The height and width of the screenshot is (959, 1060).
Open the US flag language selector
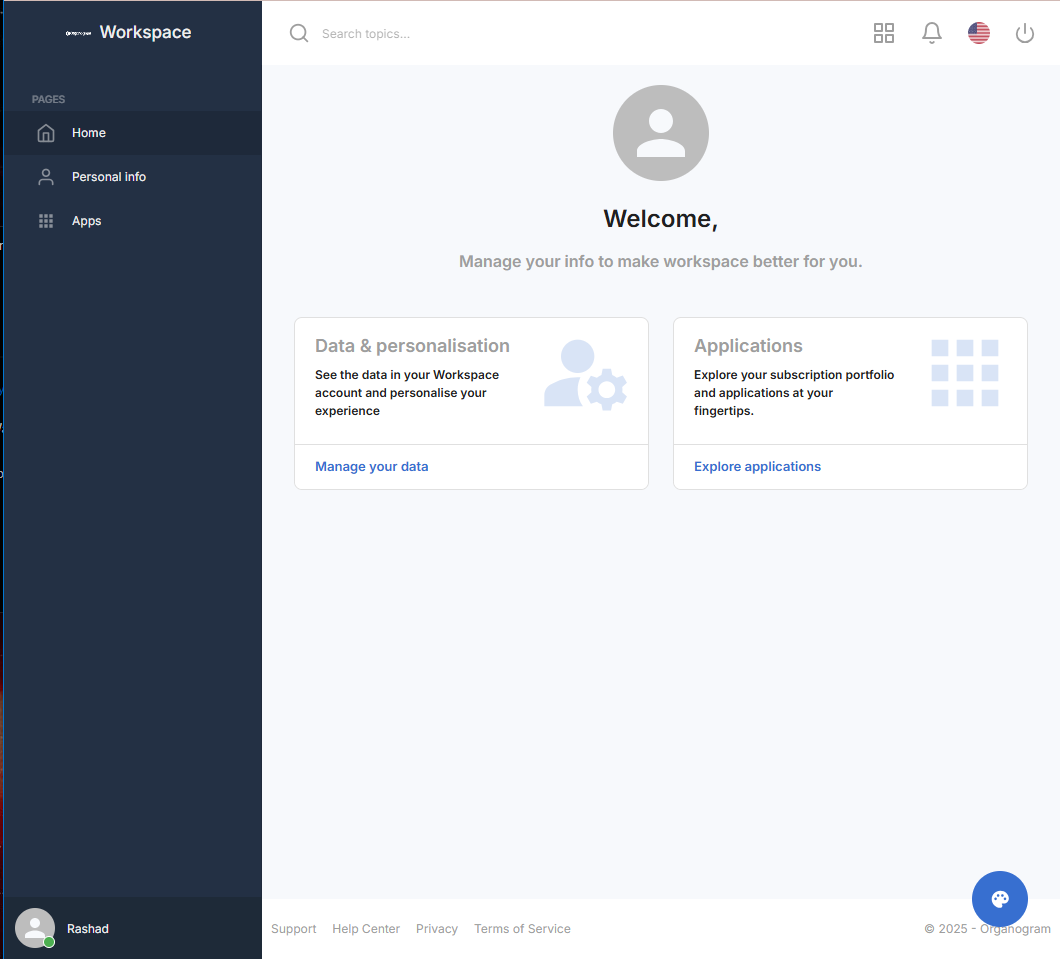(978, 33)
